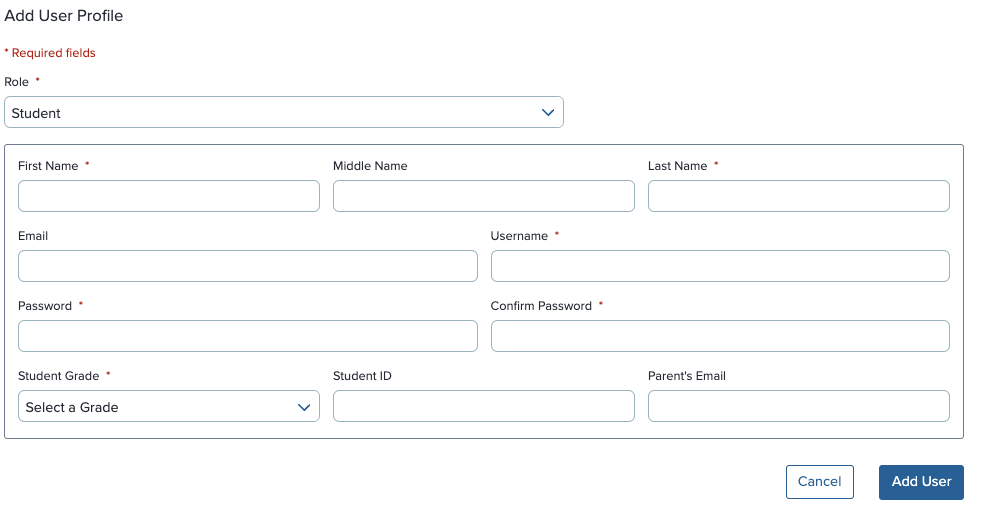Screen dimensions: 987x511
Task: Click the Confirm Password label text
Action: [x=541, y=306]
